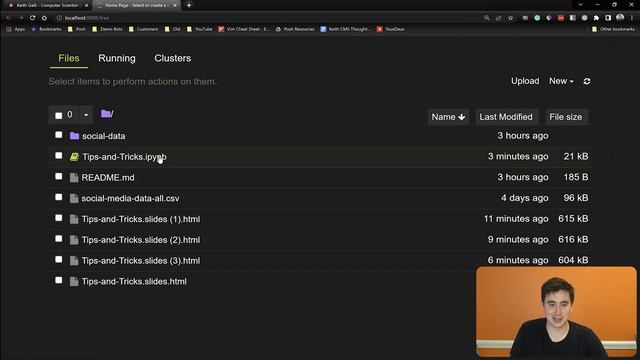
Task: Go back using the browser back arrow
Action: click(x=9, y=18)
